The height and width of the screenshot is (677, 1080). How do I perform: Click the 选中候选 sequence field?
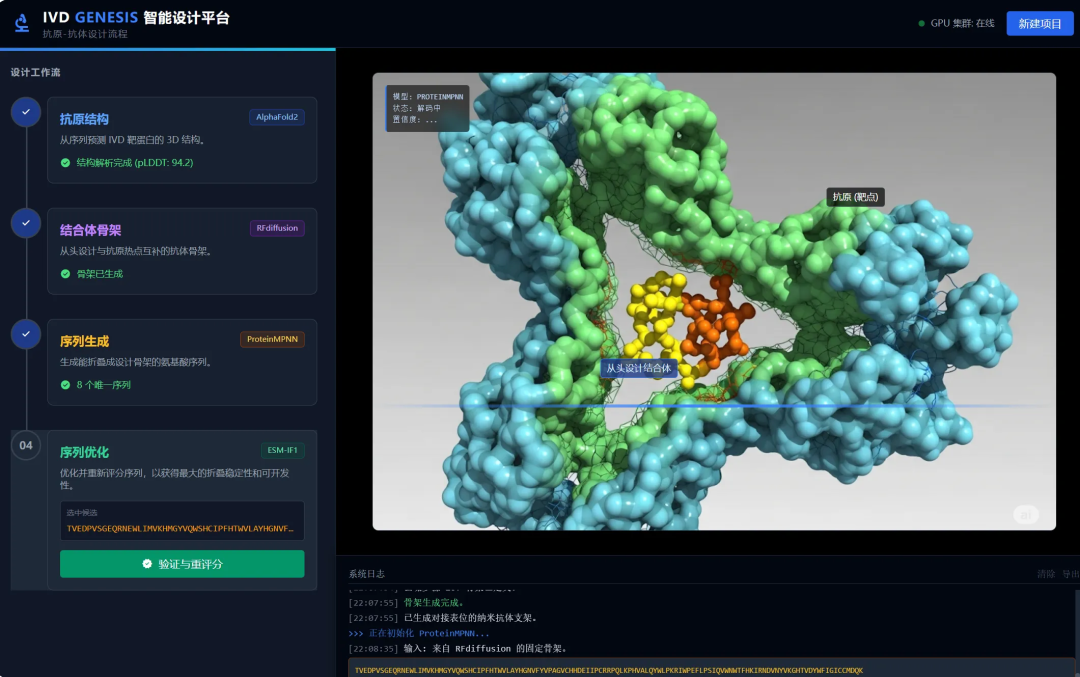(x=181, y=521)
